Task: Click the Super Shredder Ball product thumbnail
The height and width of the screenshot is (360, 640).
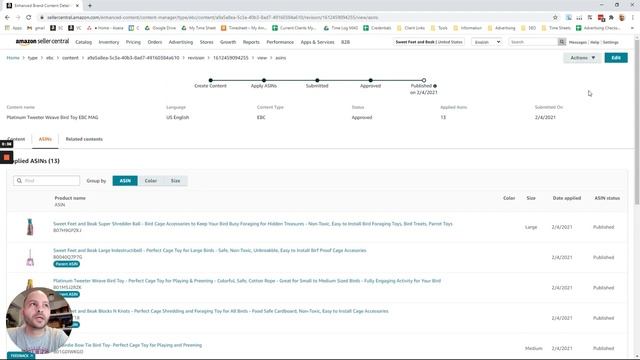Action: [x=30, y=227]
